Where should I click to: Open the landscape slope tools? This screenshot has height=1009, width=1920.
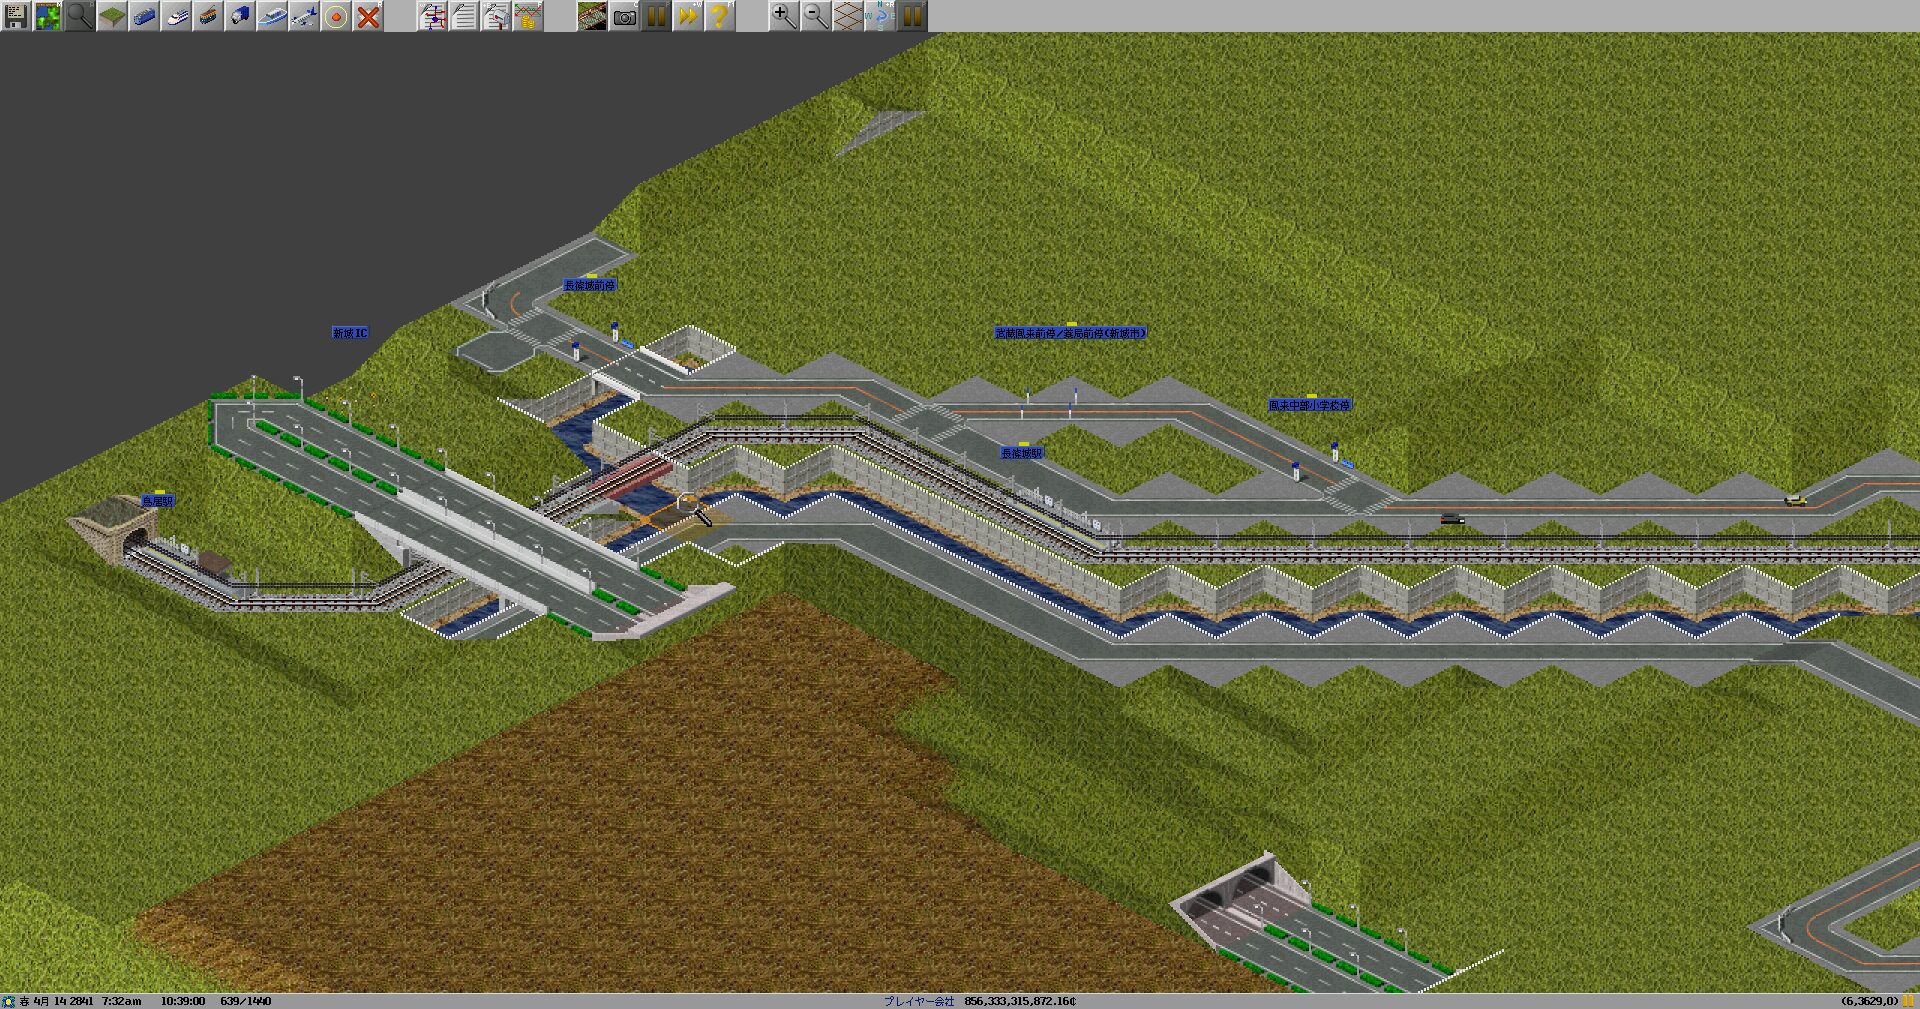(x=112, y=16)
